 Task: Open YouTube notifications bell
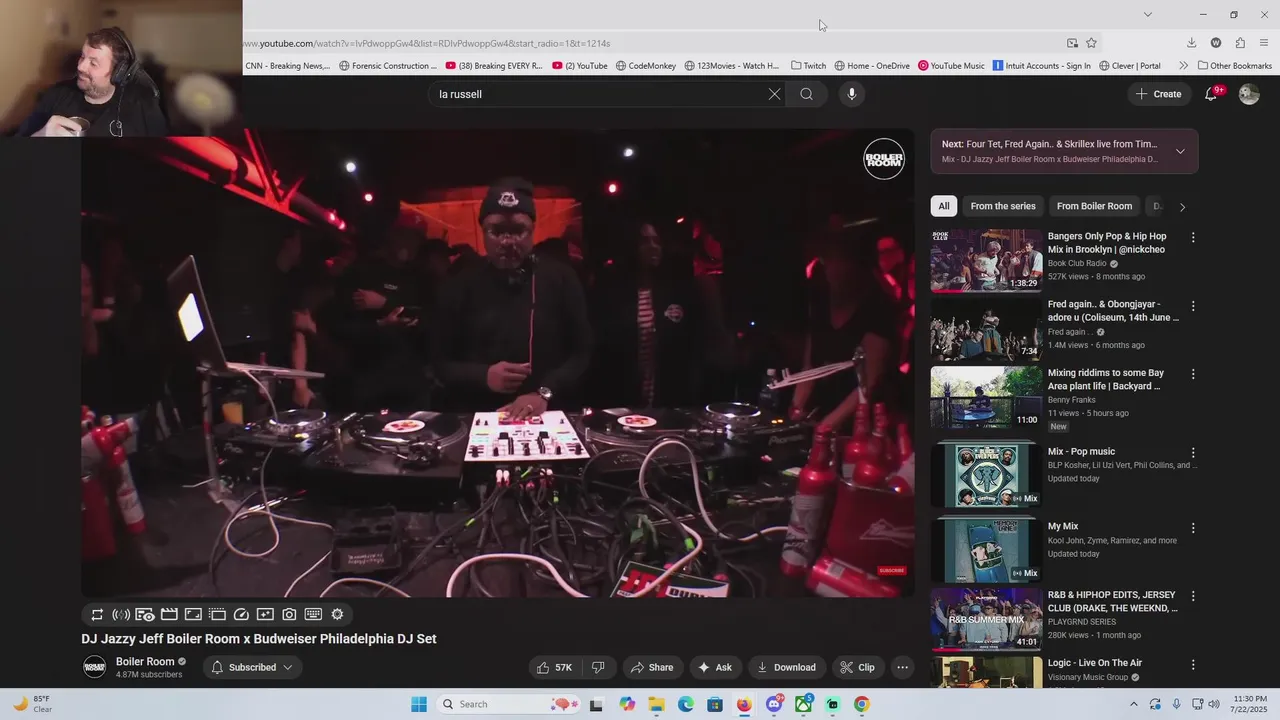tap(1211, 94)
